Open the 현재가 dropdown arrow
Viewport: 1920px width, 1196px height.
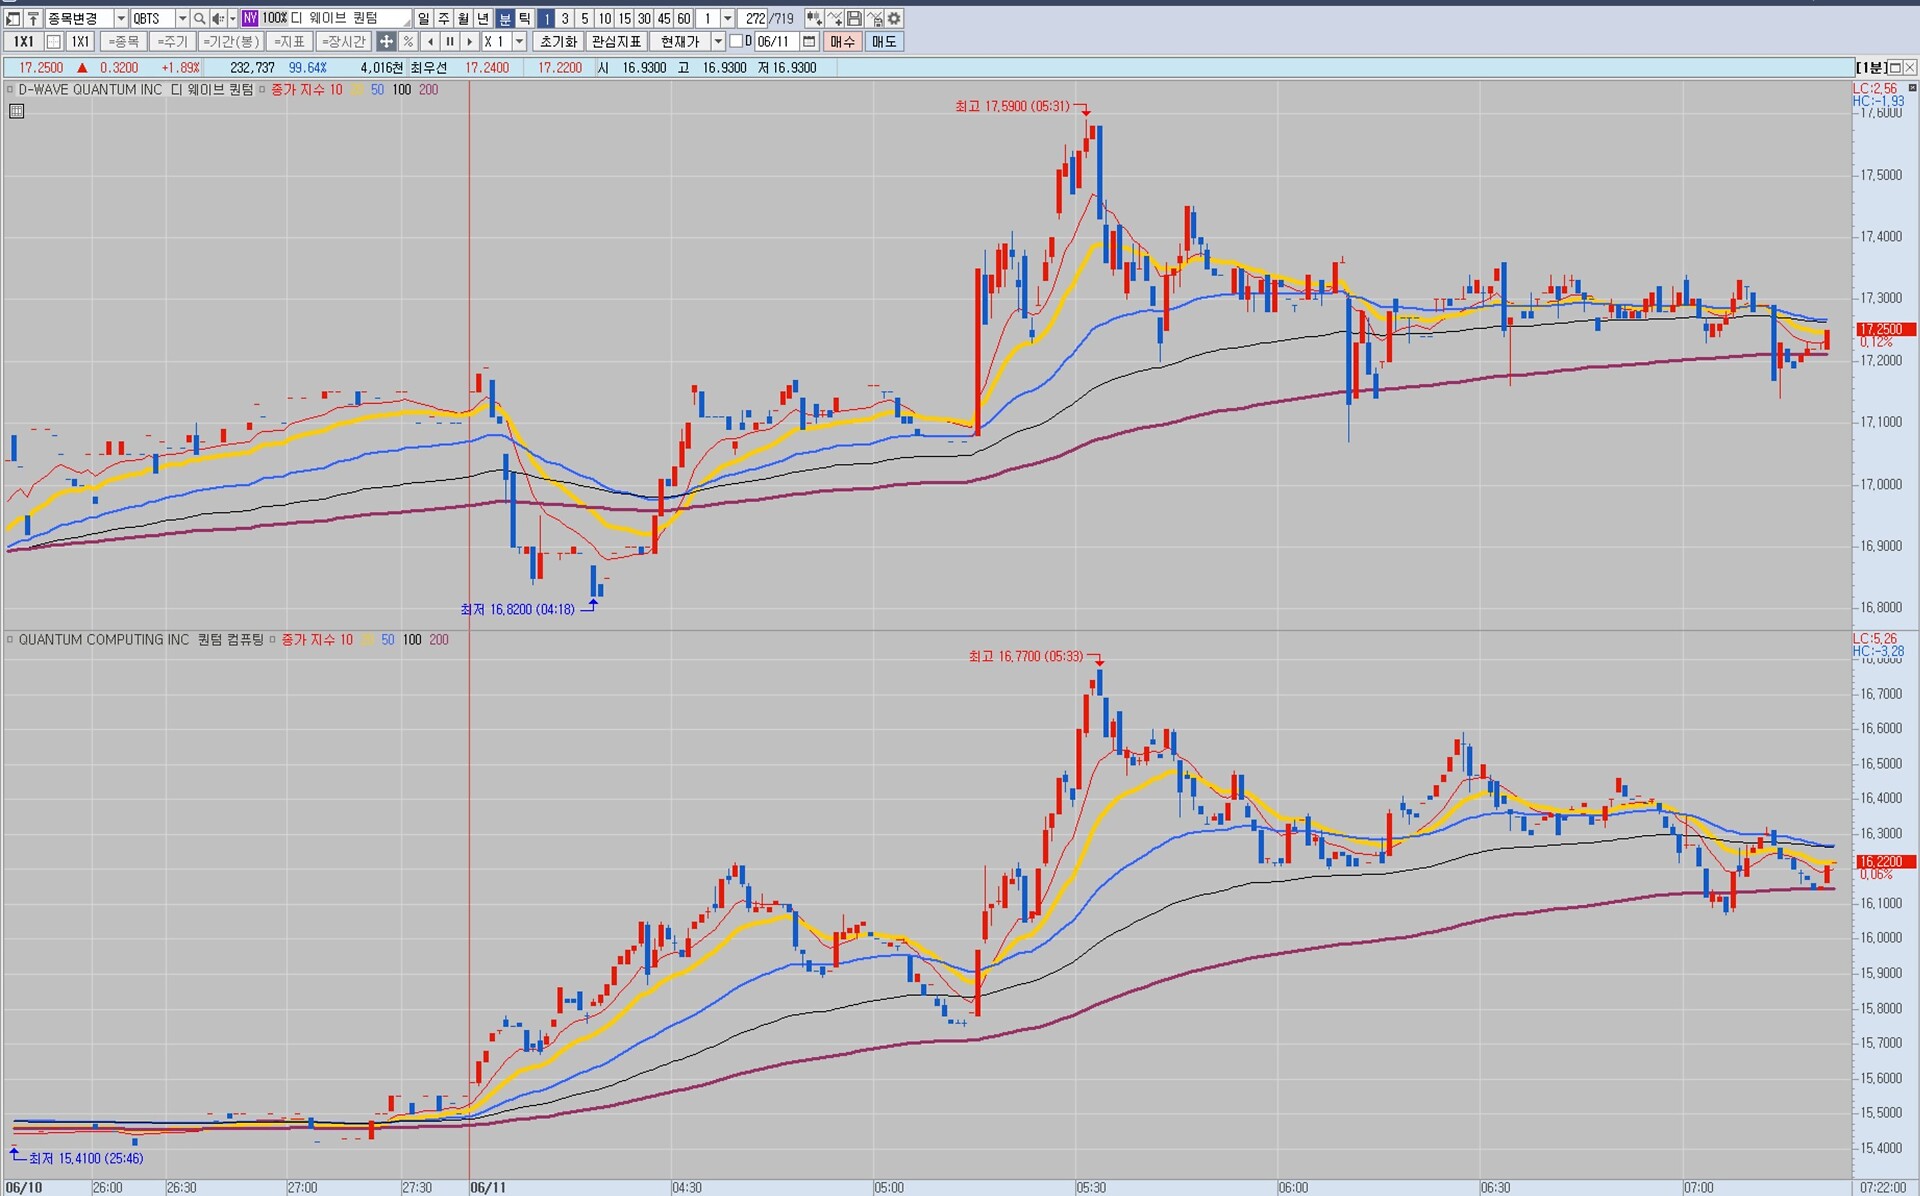(x=718, y=42)
